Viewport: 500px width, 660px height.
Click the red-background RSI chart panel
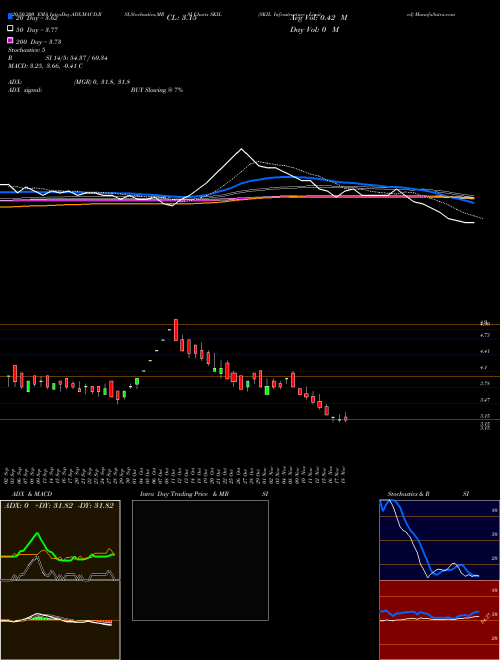[439, 620]
